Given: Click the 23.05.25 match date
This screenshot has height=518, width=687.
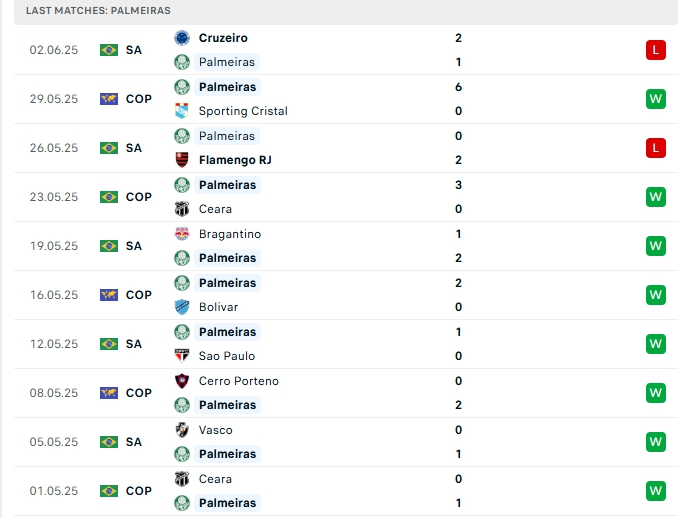Looking at the screenshot, I should coord(53,197).
